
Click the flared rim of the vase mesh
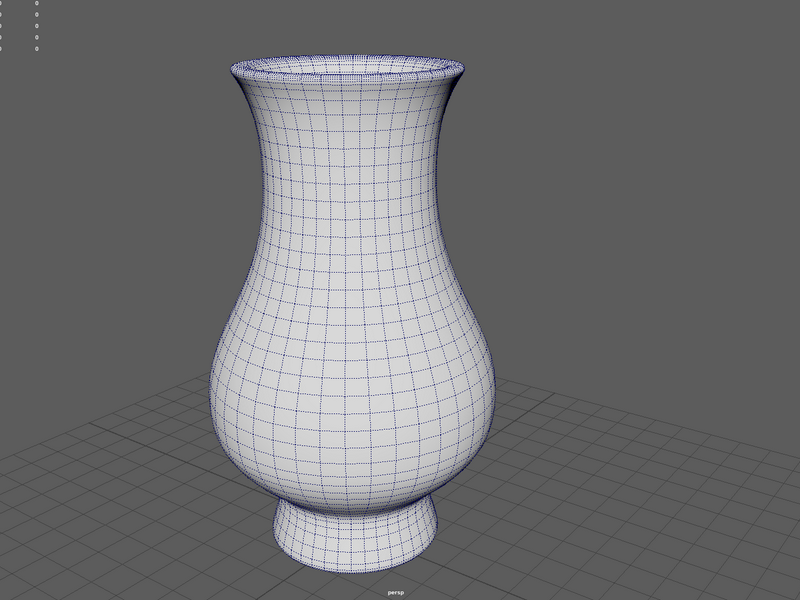click(x=347, y=69)
